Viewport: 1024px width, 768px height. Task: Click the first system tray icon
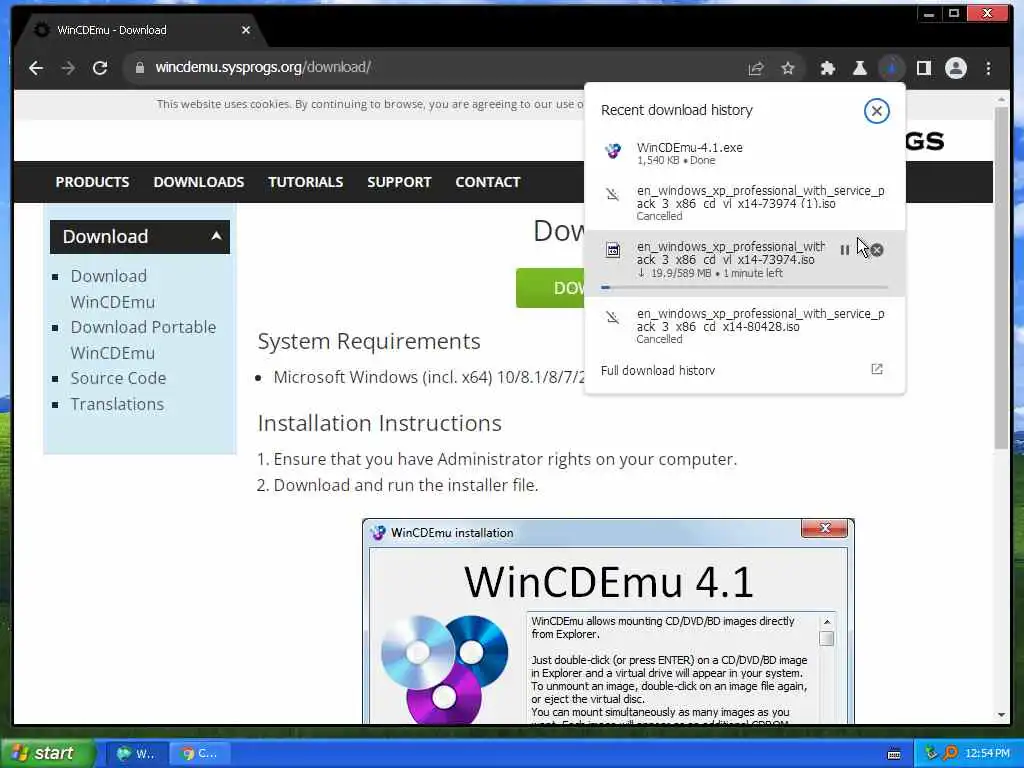tap(931, 753)
